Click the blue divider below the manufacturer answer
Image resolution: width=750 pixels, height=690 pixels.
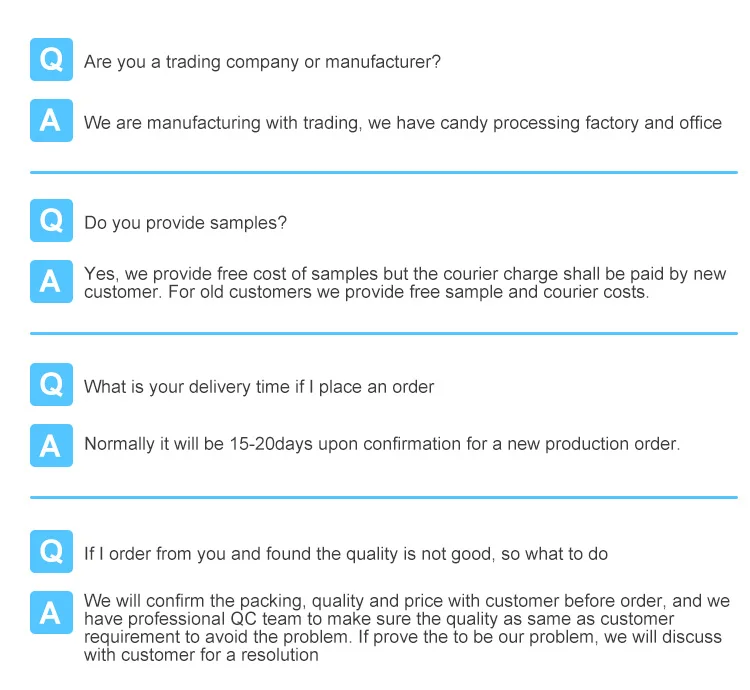384,172
